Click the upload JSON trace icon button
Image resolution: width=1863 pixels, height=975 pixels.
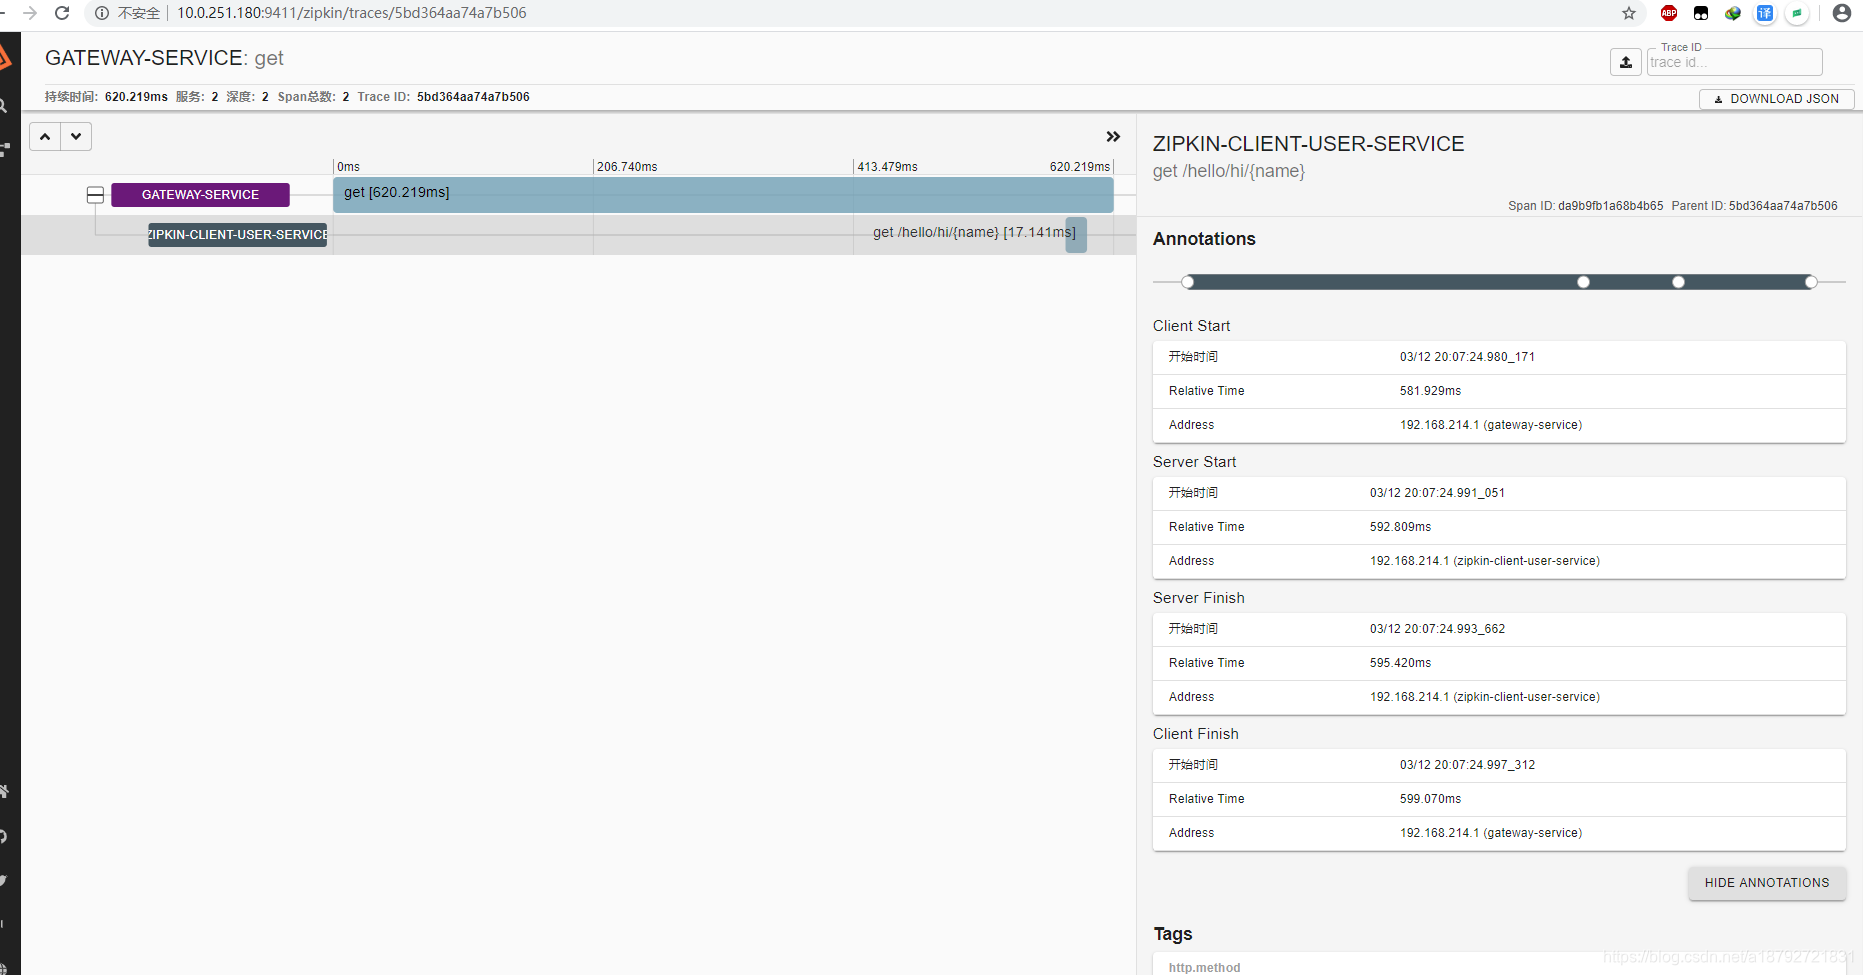pyautogui.click(x=1626, y=62)
